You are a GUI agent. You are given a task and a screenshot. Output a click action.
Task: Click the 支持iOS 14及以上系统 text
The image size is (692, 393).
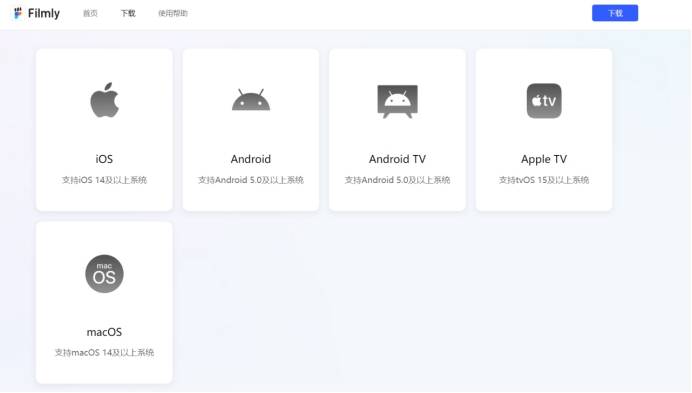104,180
